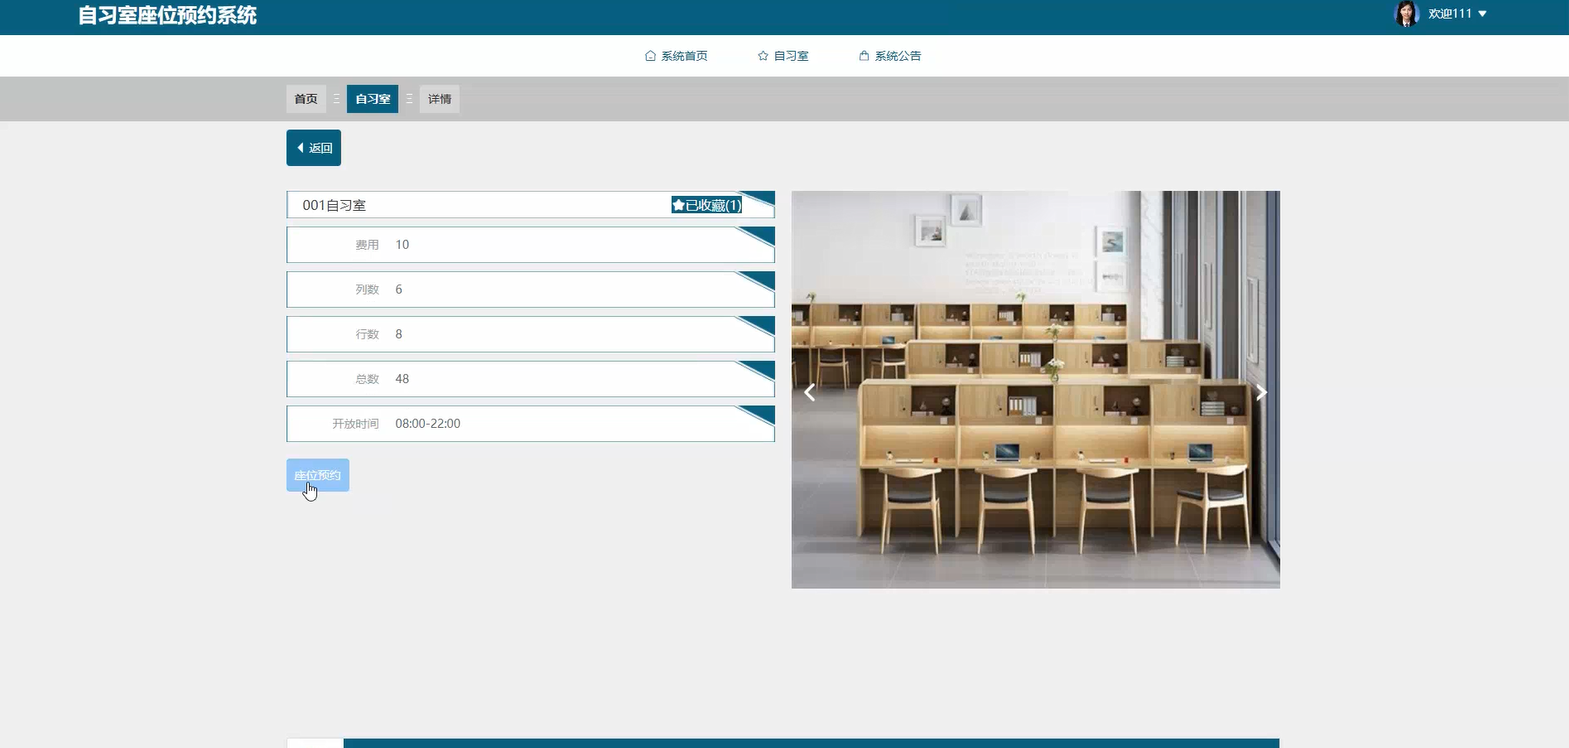Select the 详情 breadcrumb

pos(440,99)
